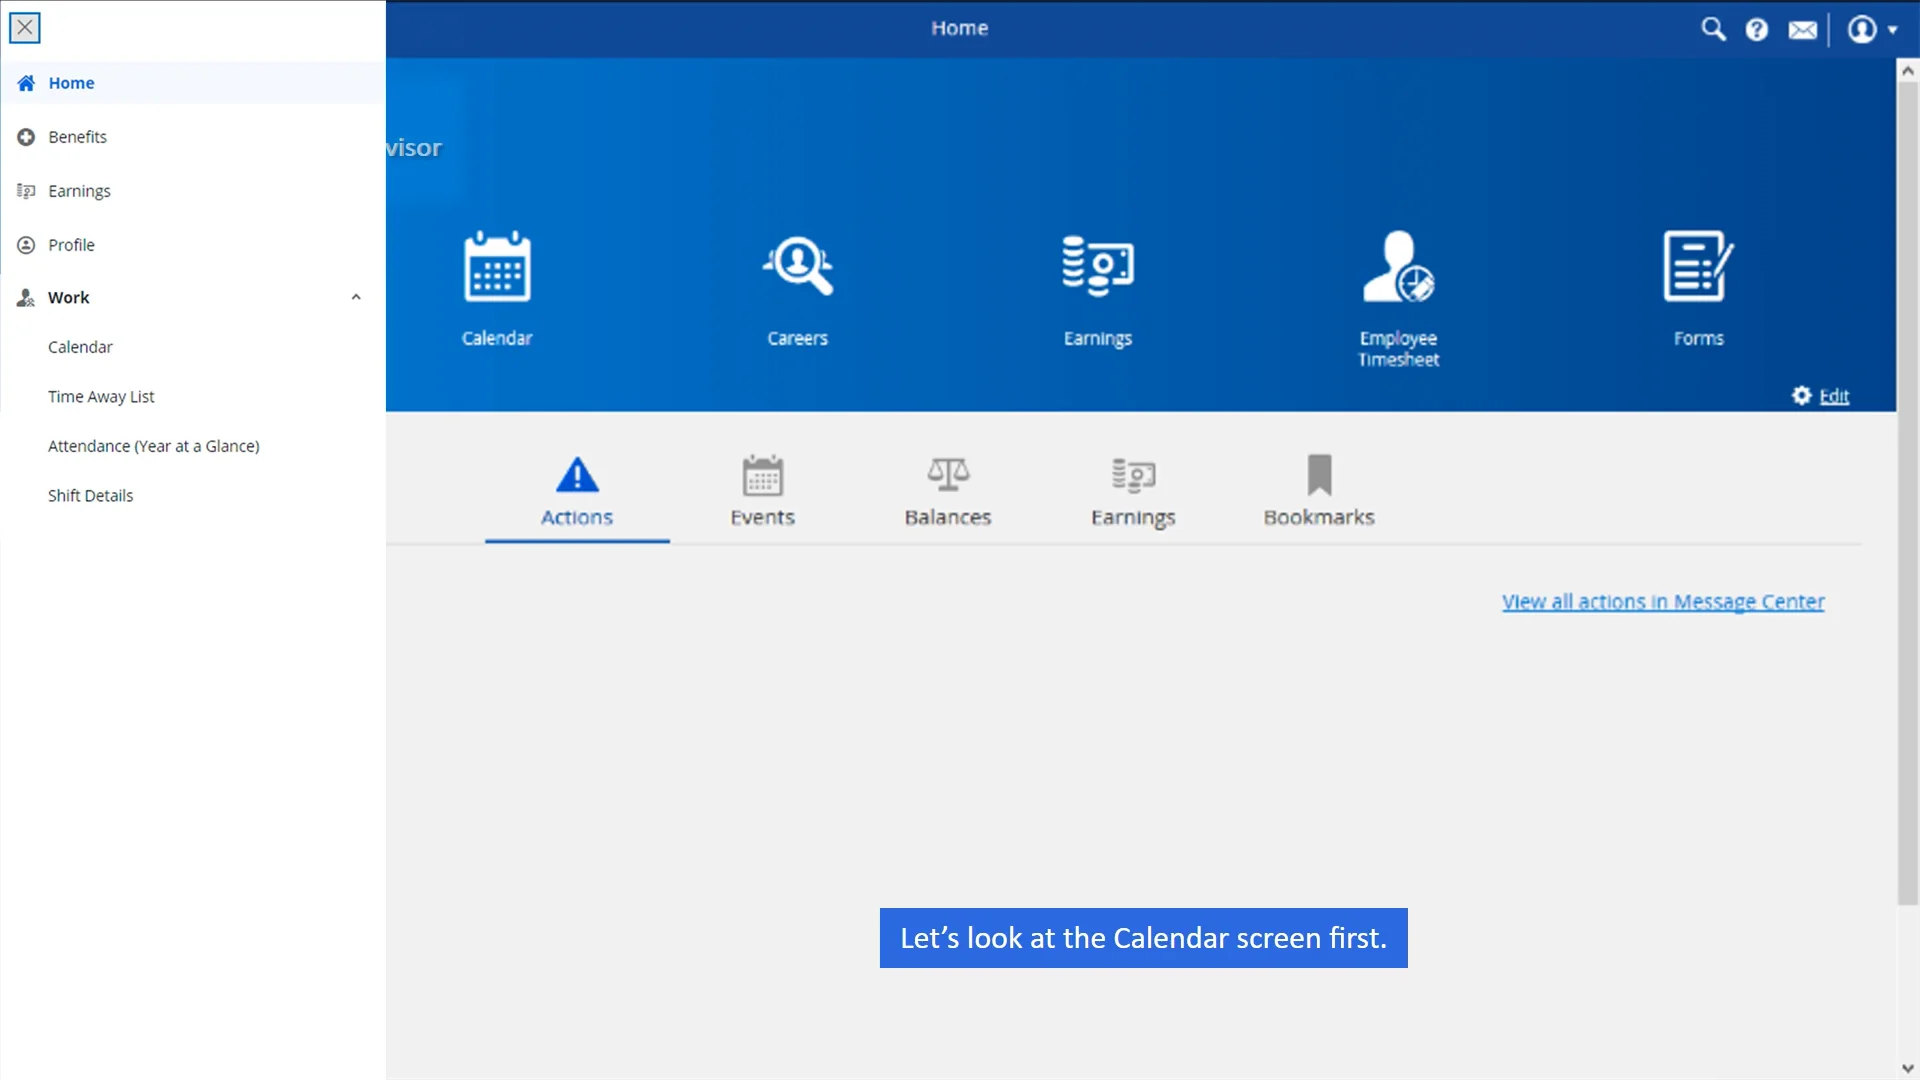The image size is (1920, 1080).
Task: Select Time Away List under Work
Action: coord(101,397)
